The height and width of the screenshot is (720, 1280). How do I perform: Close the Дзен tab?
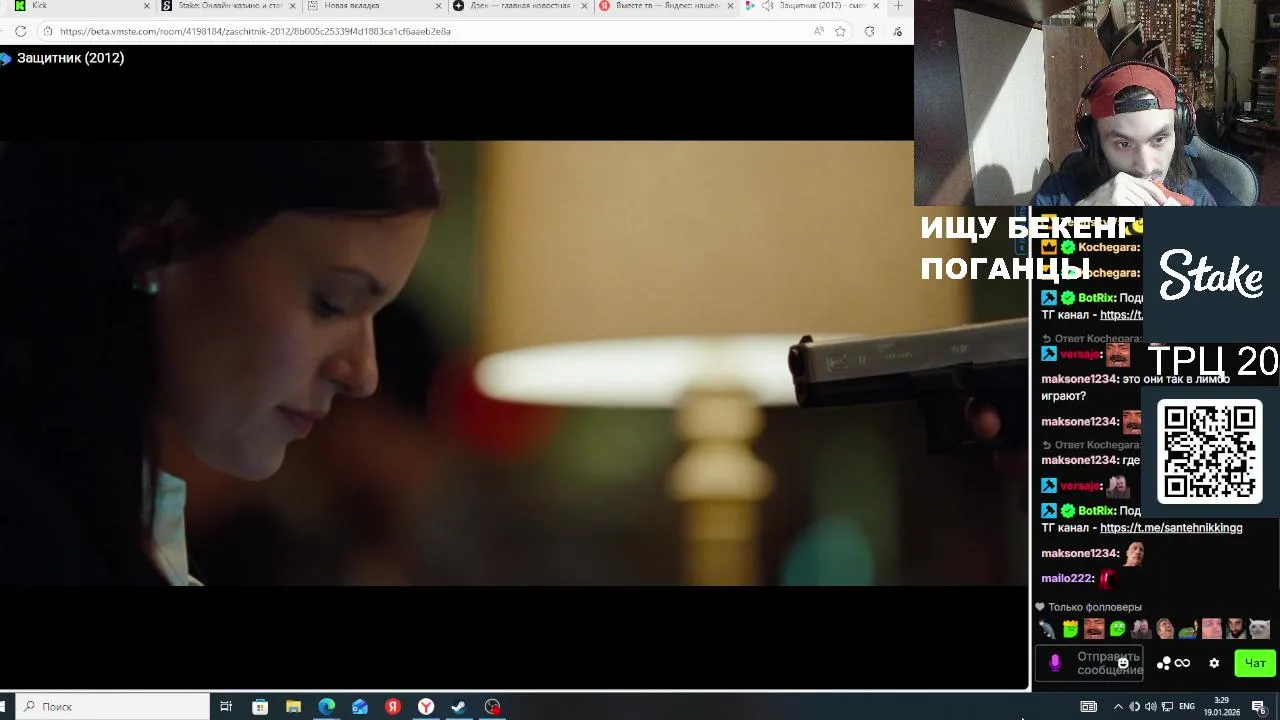pyautogui.click(x=585, y=6)
